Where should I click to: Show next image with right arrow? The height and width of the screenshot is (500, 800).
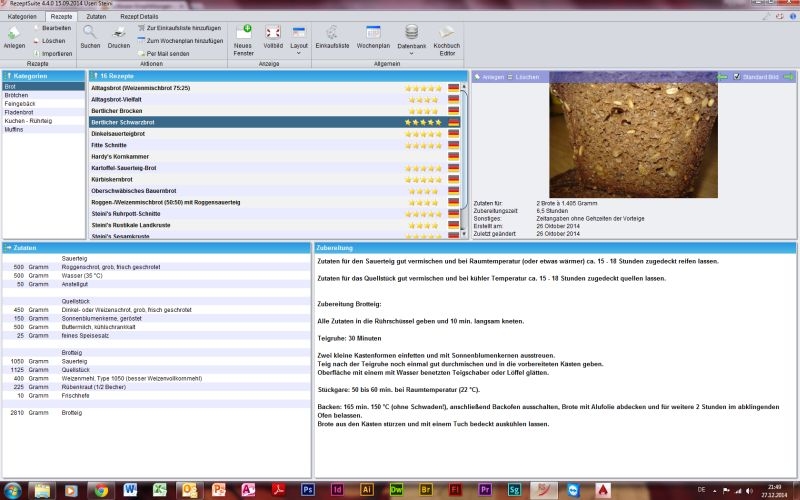(789, 77)
